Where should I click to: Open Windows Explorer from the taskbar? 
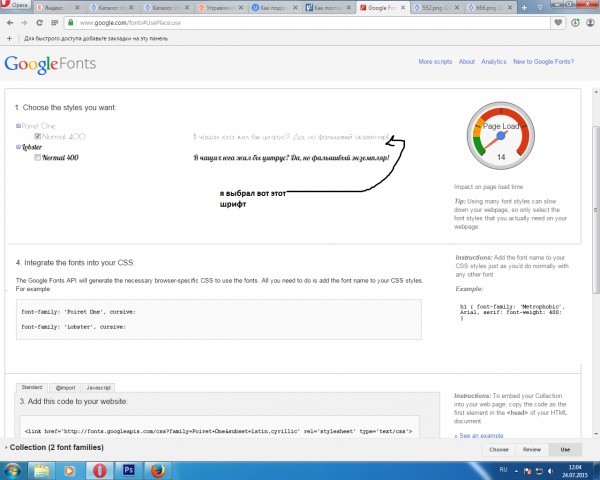41,471
